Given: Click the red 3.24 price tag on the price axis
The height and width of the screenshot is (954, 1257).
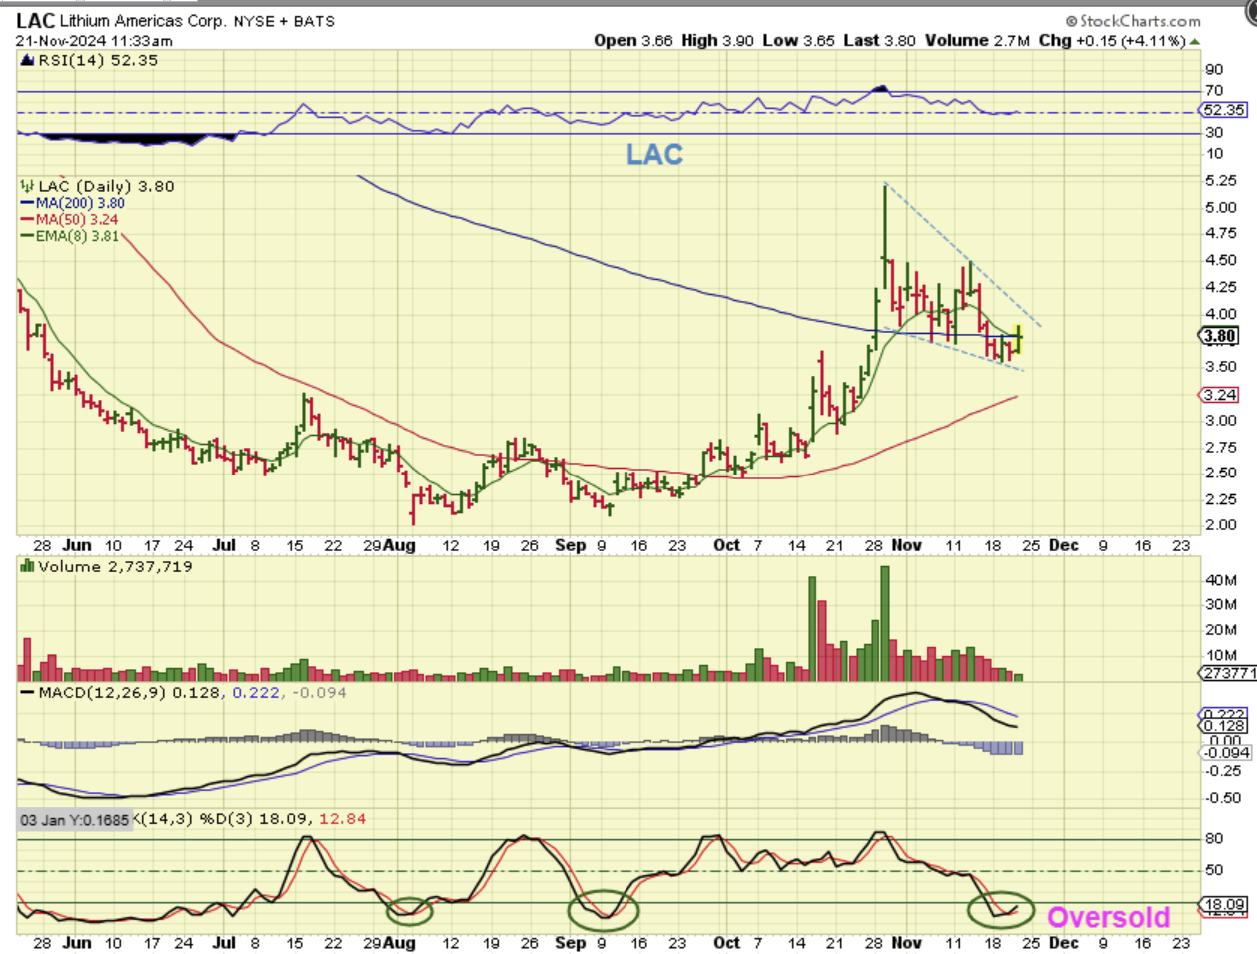Looking at the screenshot, I should point(1220,395).
